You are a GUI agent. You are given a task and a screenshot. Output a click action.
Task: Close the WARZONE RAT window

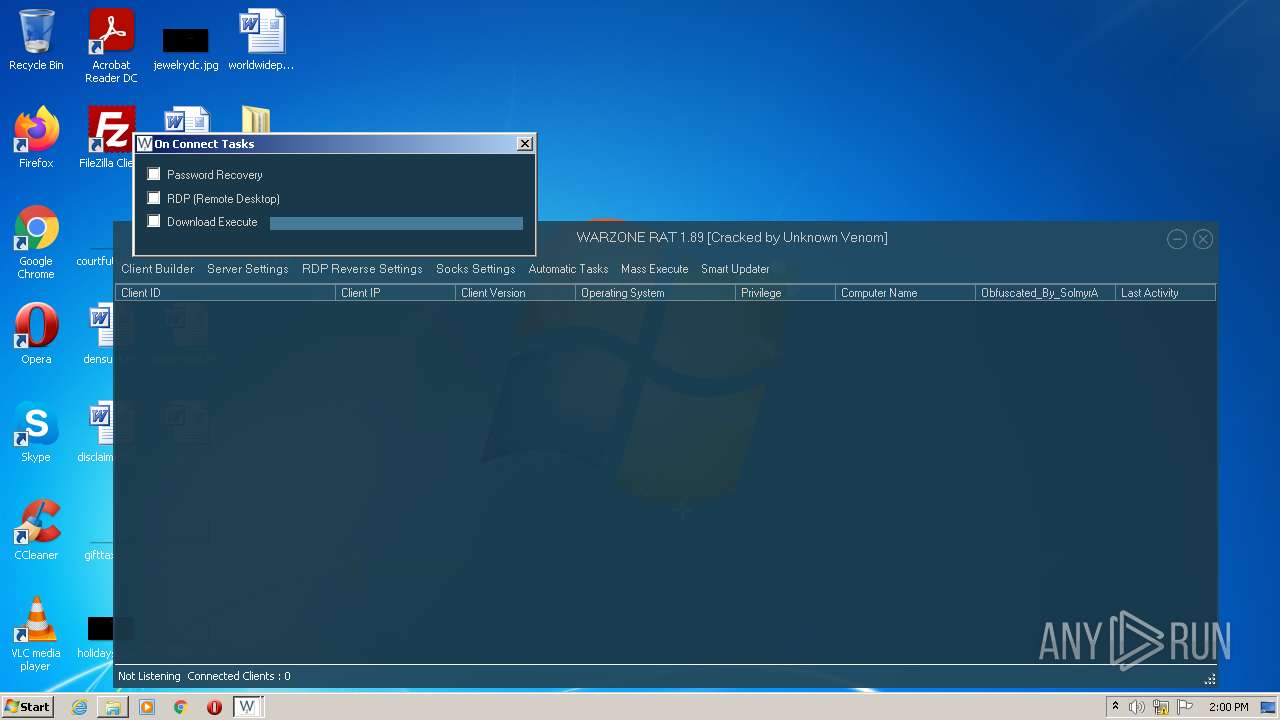1203,239
